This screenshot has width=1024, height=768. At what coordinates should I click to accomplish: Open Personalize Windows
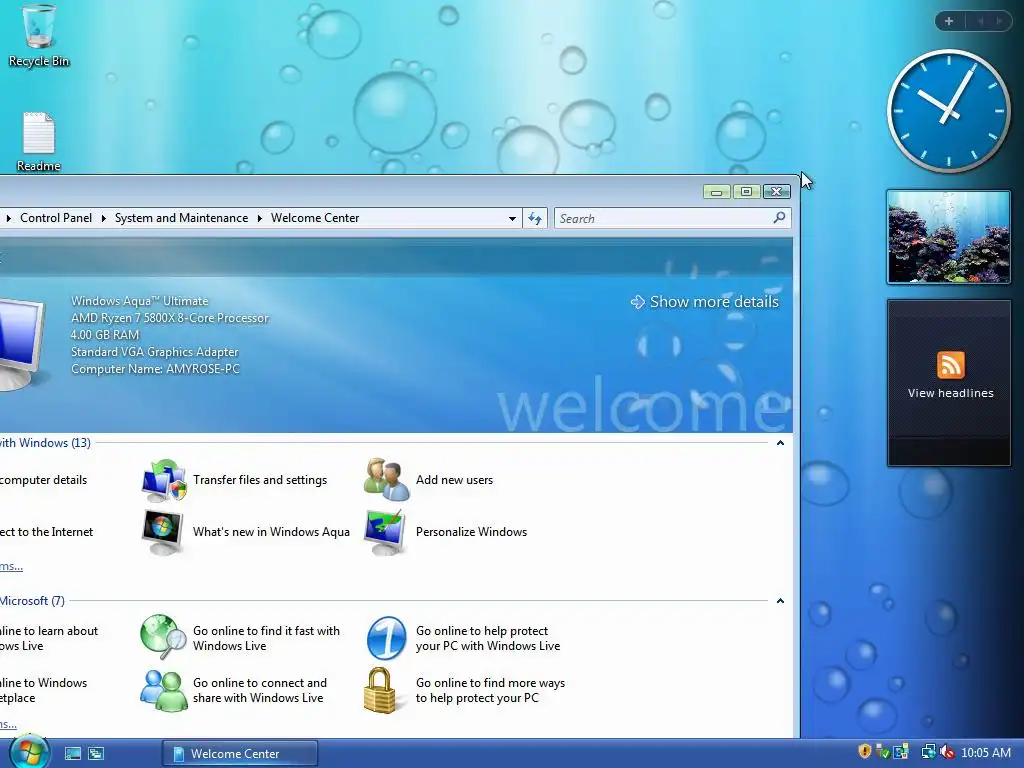coord(472,532)
